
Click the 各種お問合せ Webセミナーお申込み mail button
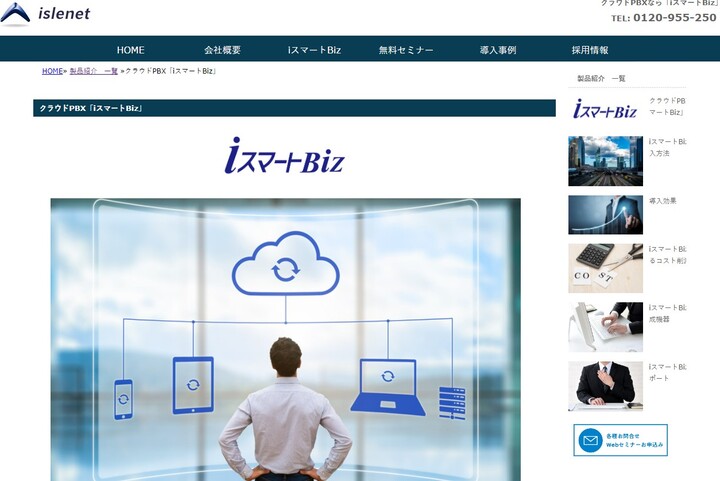point(620,440)
